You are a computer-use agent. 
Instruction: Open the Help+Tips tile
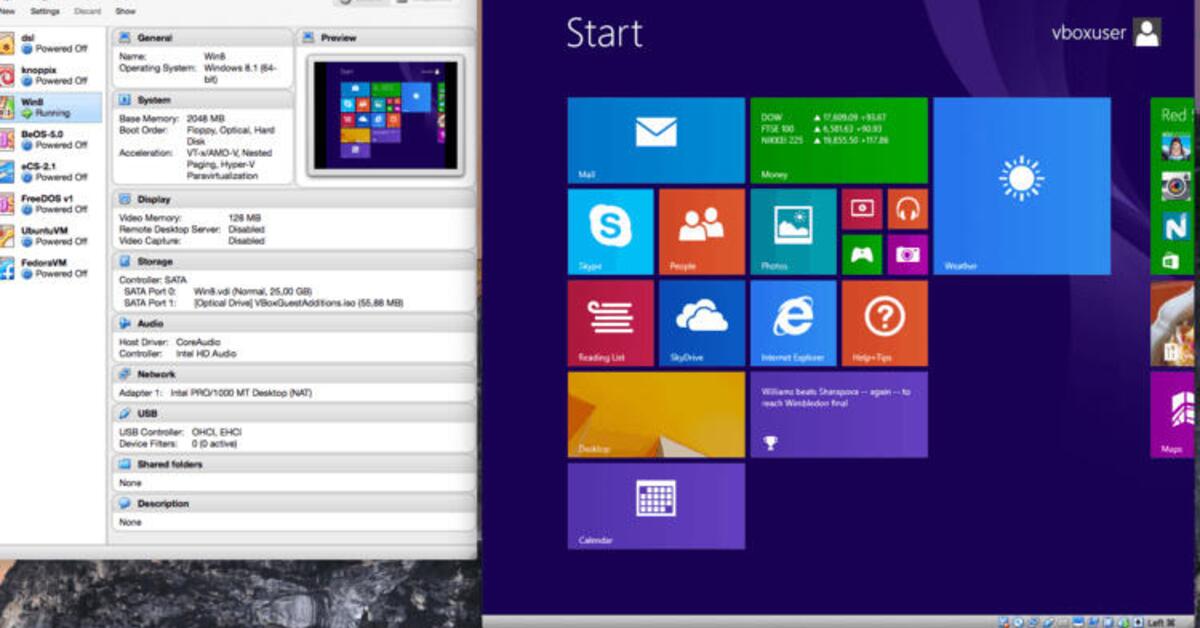click(x=884, y=323)
